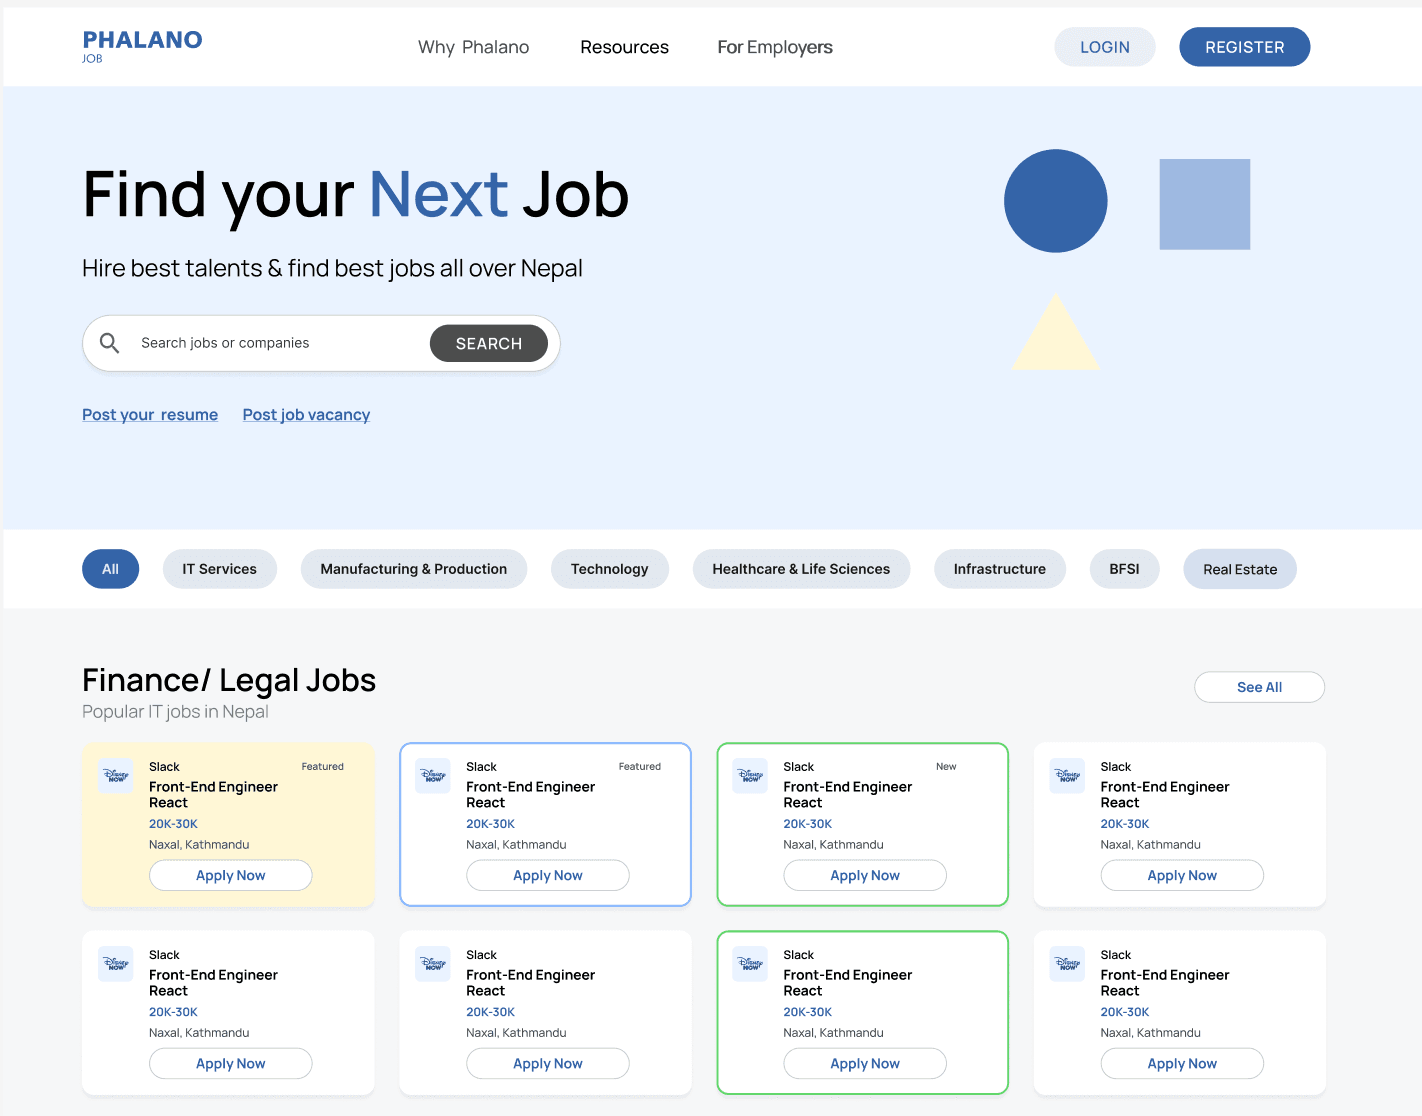The width and height of the screenshot is (1422, 1116).
Task: Select the All category filter
Action: point(110,569)
